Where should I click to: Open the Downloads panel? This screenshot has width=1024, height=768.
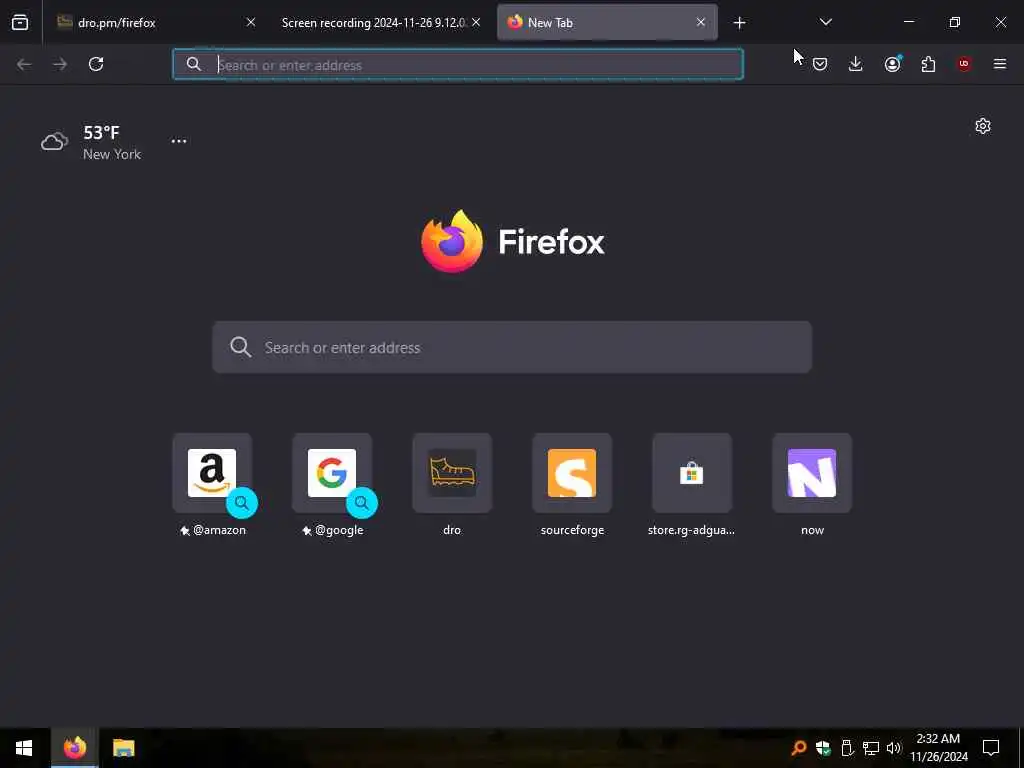[x=856, y=64]
